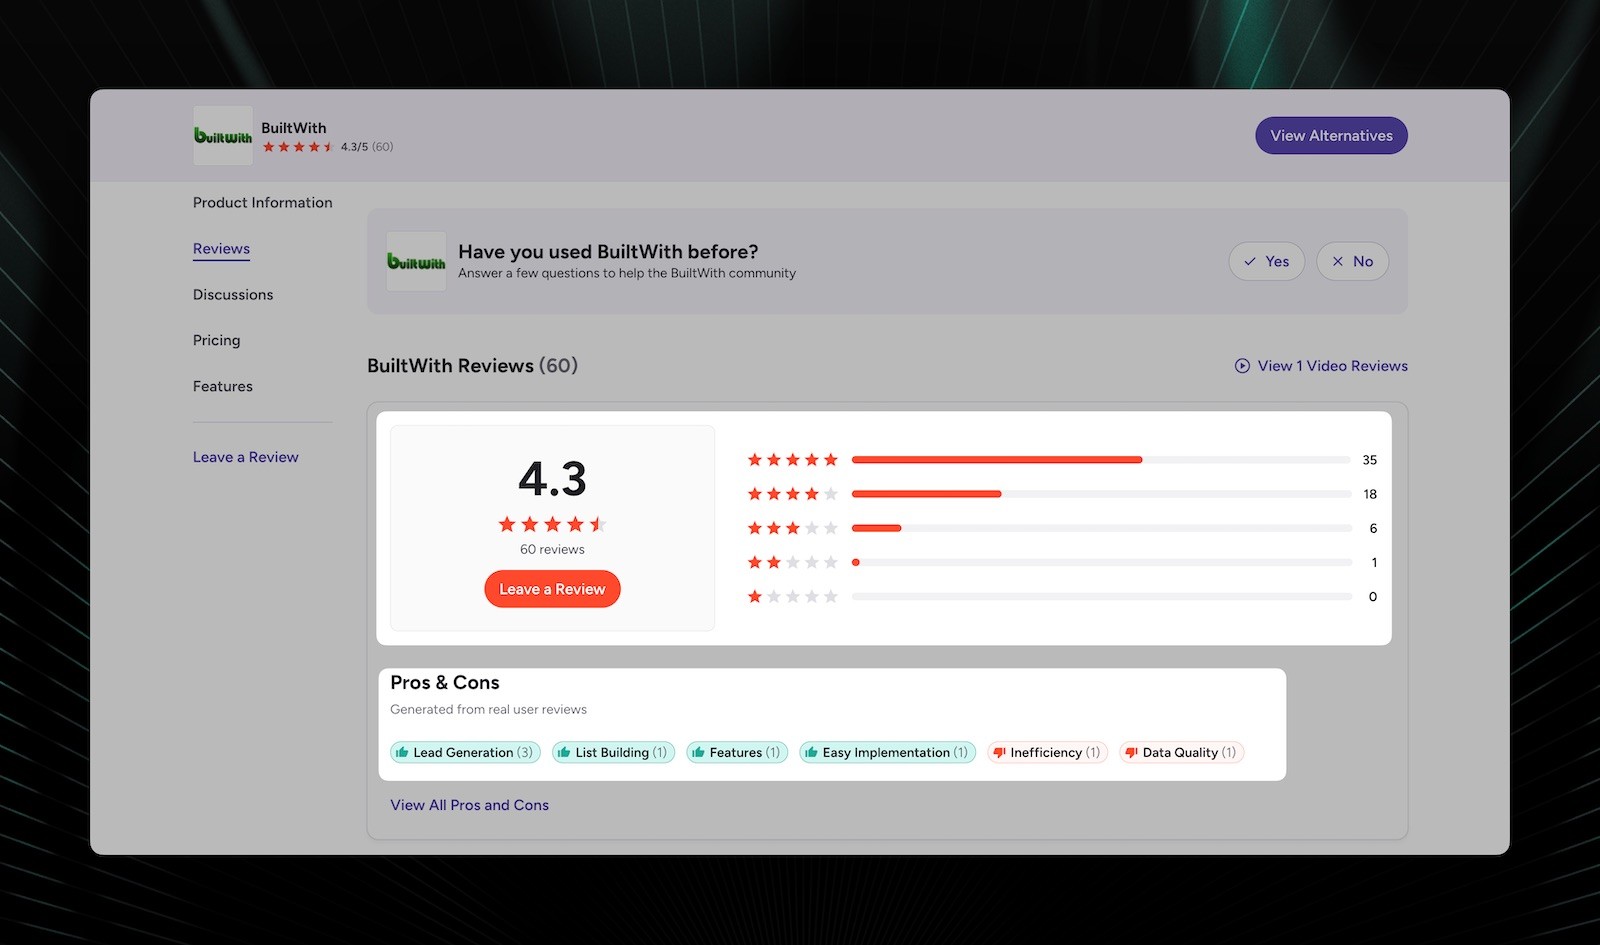Click the 60 reviews count text
The image size is (1600, 945).
552,548
